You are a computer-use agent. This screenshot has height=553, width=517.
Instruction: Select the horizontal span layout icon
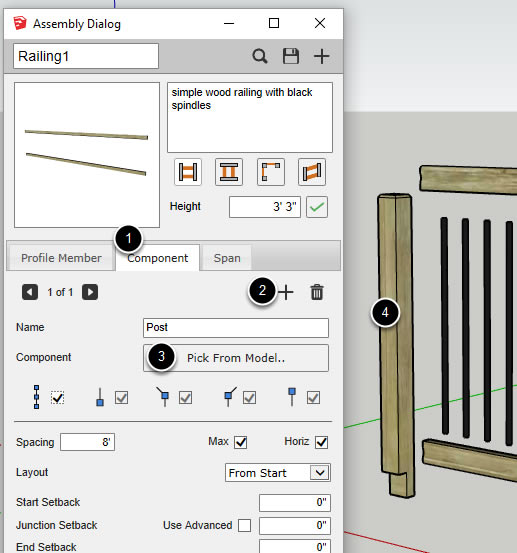pos(188,172)
